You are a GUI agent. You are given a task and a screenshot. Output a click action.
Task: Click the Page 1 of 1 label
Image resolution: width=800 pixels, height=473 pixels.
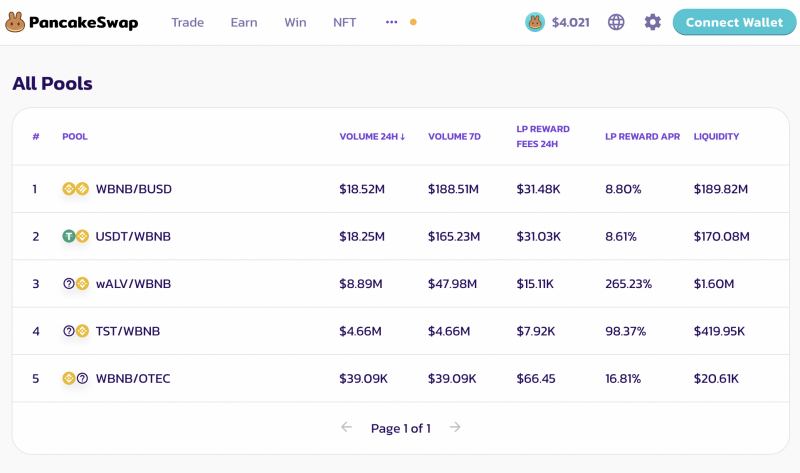point(401,428)
